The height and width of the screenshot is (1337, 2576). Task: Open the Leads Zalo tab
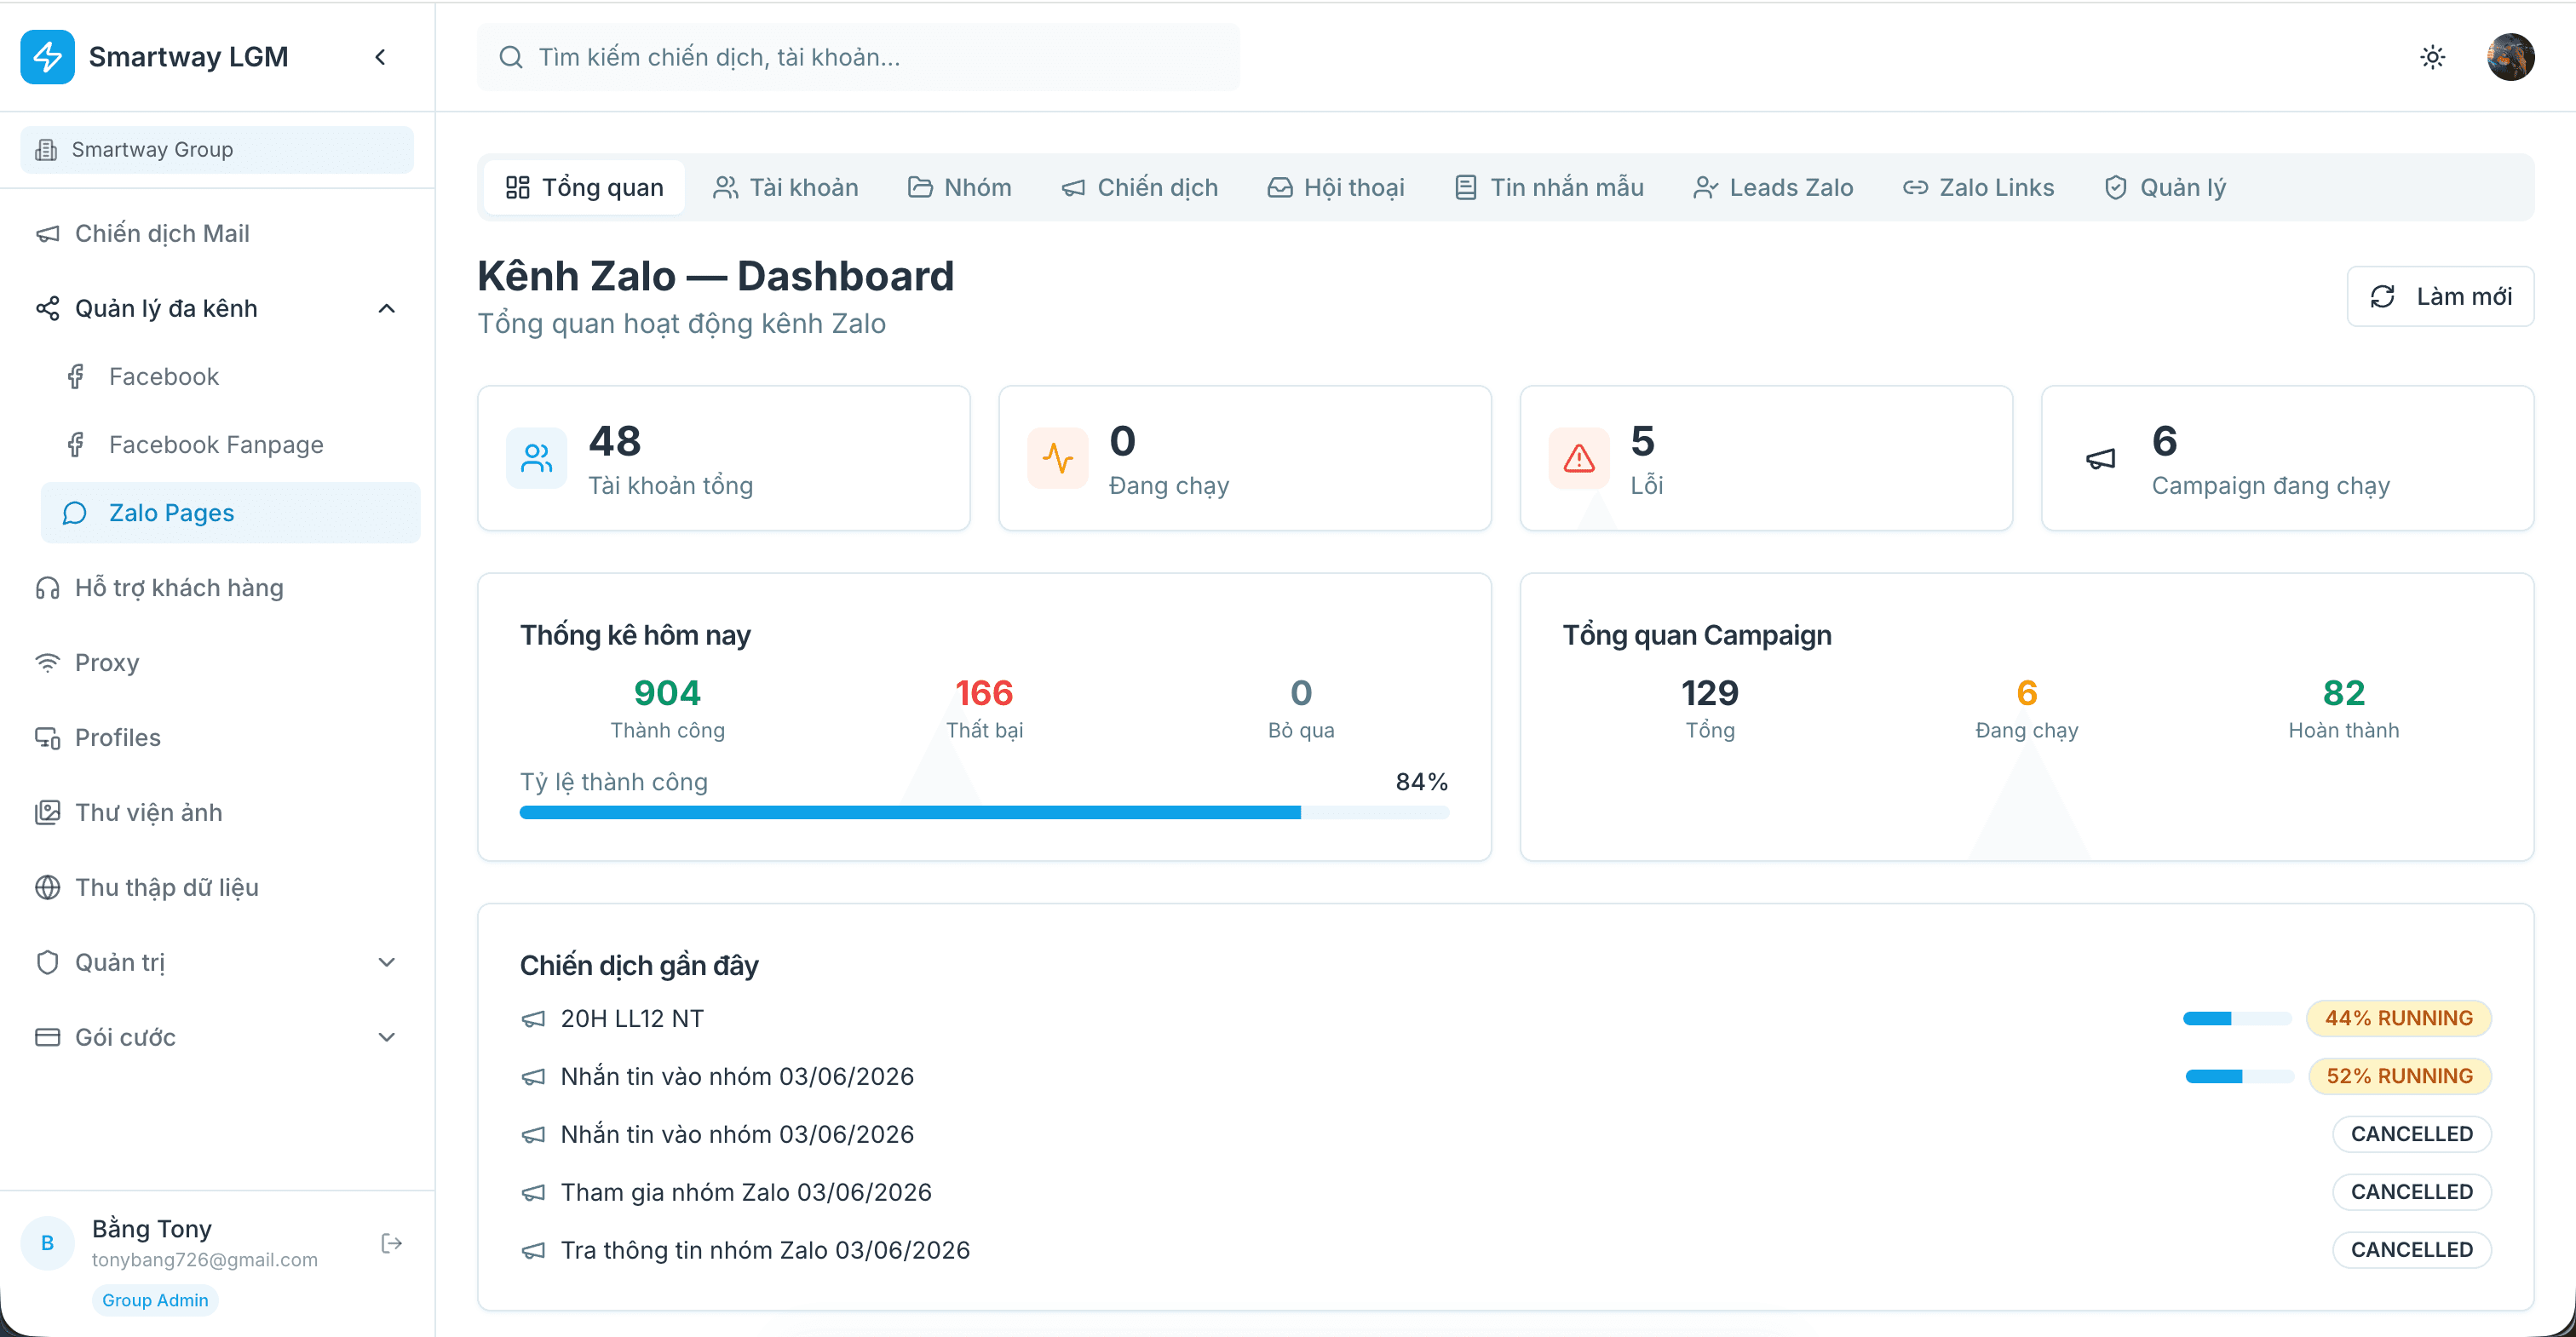(x=1773, y=187)
